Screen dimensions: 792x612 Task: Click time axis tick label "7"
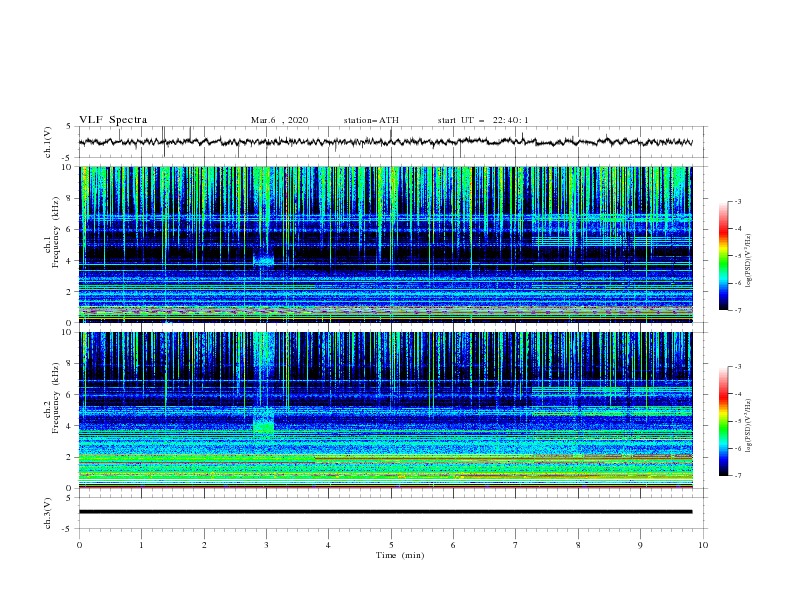click(x=516, y=545)
